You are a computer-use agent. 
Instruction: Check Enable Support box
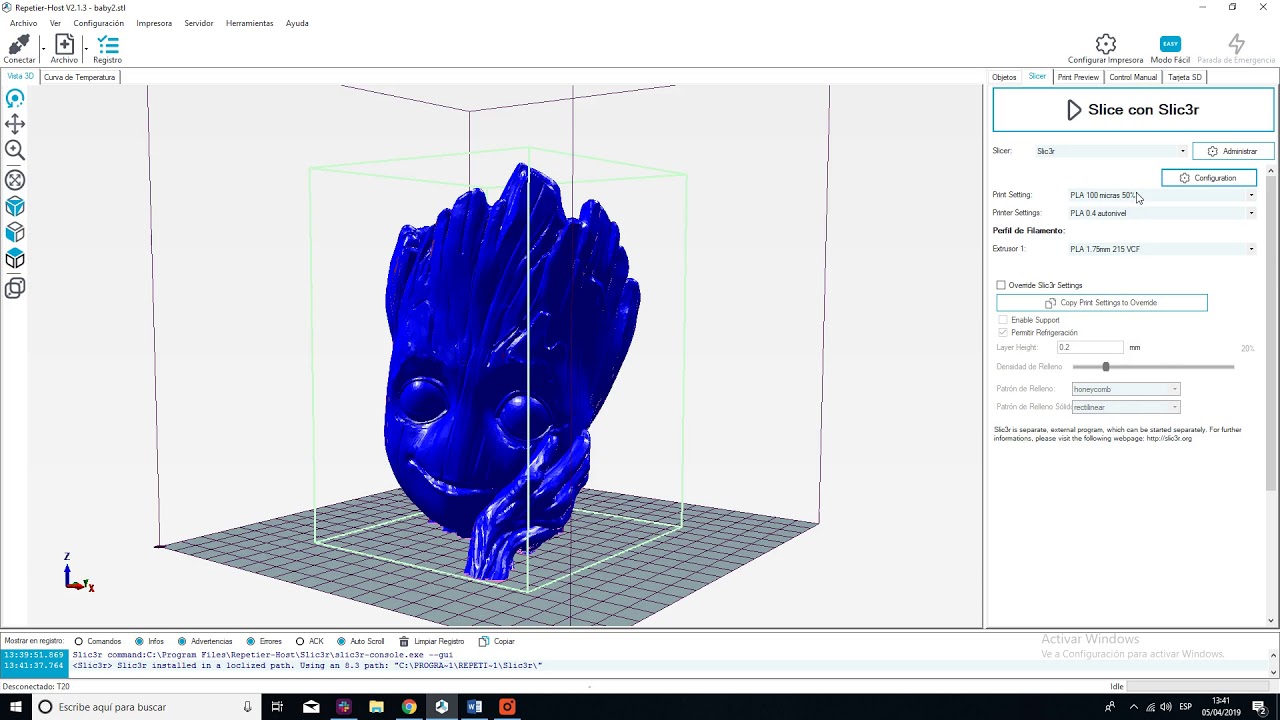pos(1003,320)
